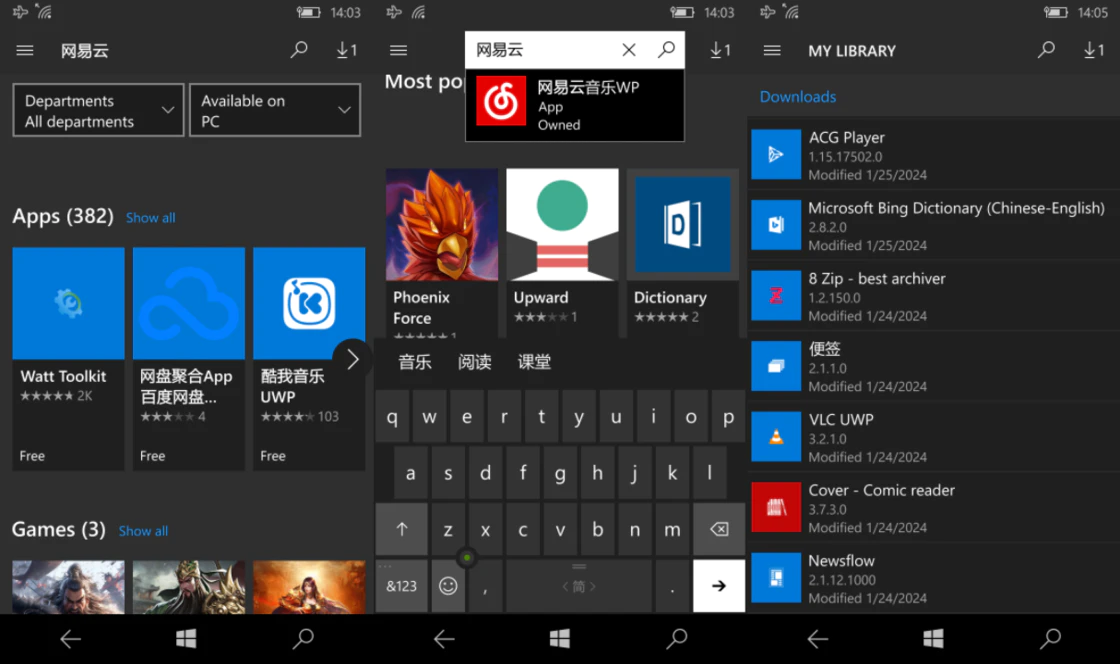Hit the backspace key on keyboard
Screen dimensions: 1120x664
pyautogui.click(x=718, y=530)
